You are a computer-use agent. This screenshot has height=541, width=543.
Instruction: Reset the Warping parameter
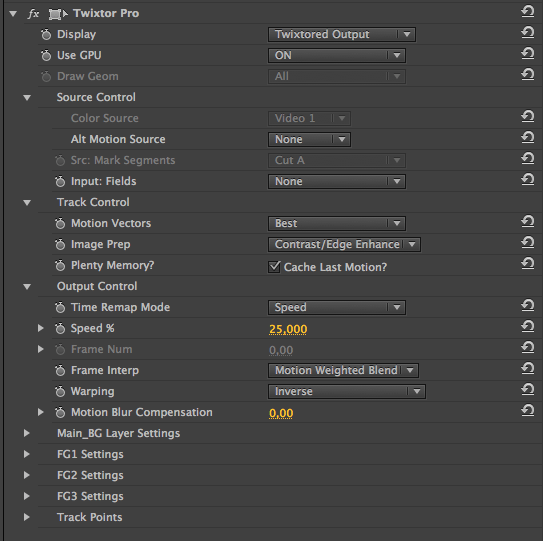(x=527, y=390)
